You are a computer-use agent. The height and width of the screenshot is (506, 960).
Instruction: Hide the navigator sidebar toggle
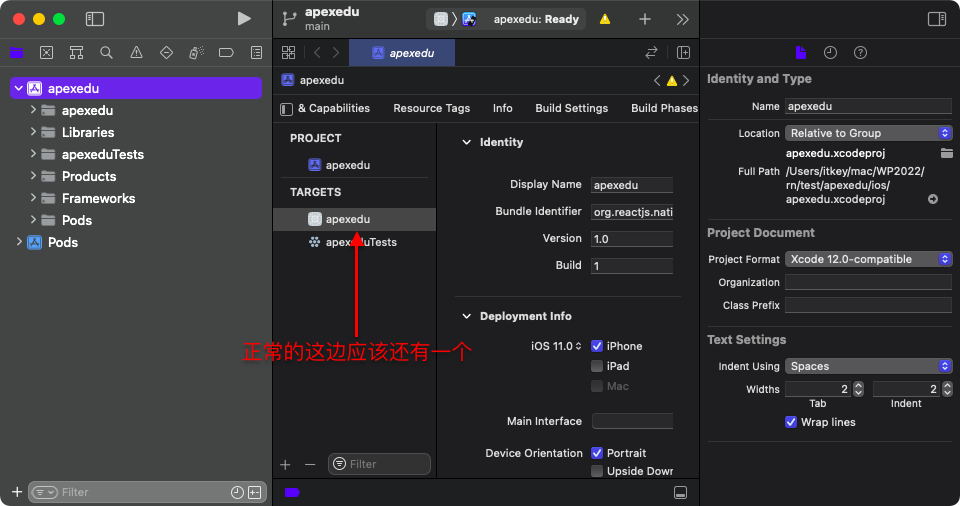coord(95,19)
